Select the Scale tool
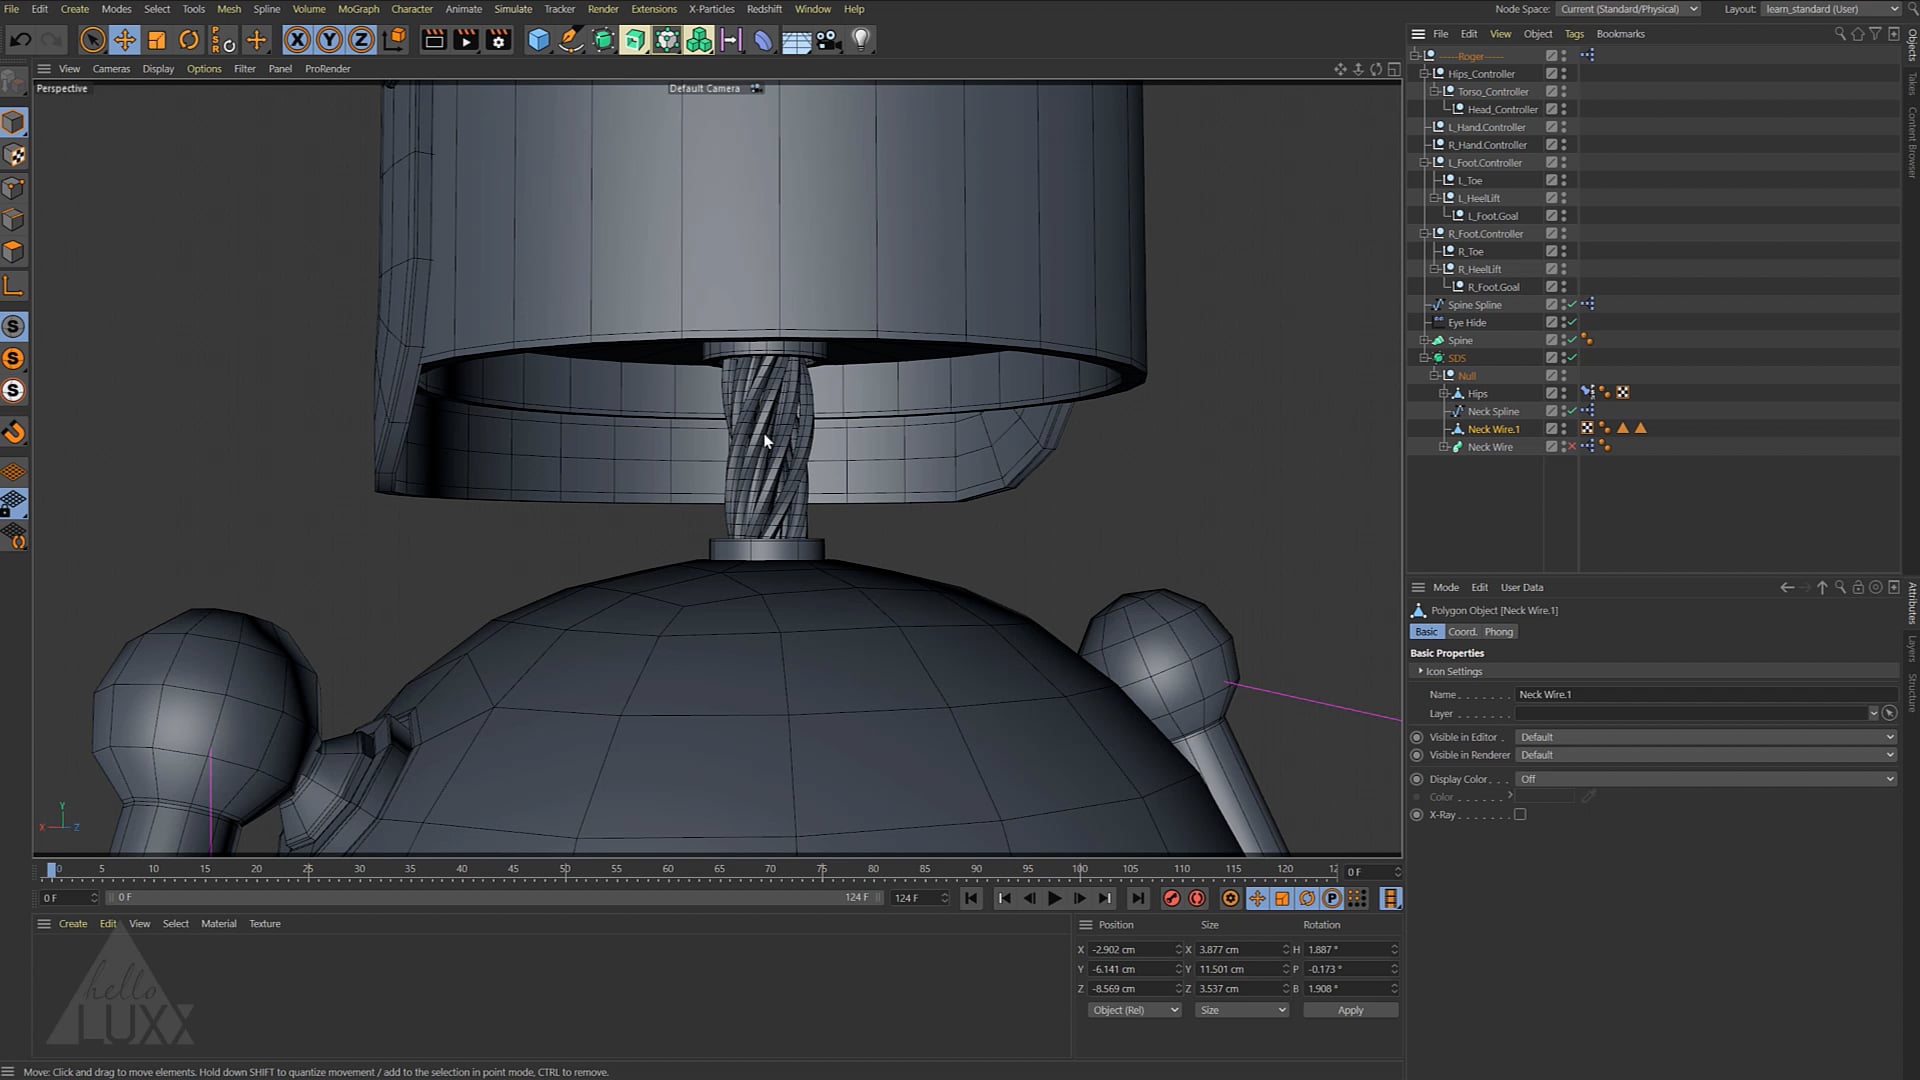Image resolution: width=1920 pixels, height=1080 pixels. (x=156, y=40)
